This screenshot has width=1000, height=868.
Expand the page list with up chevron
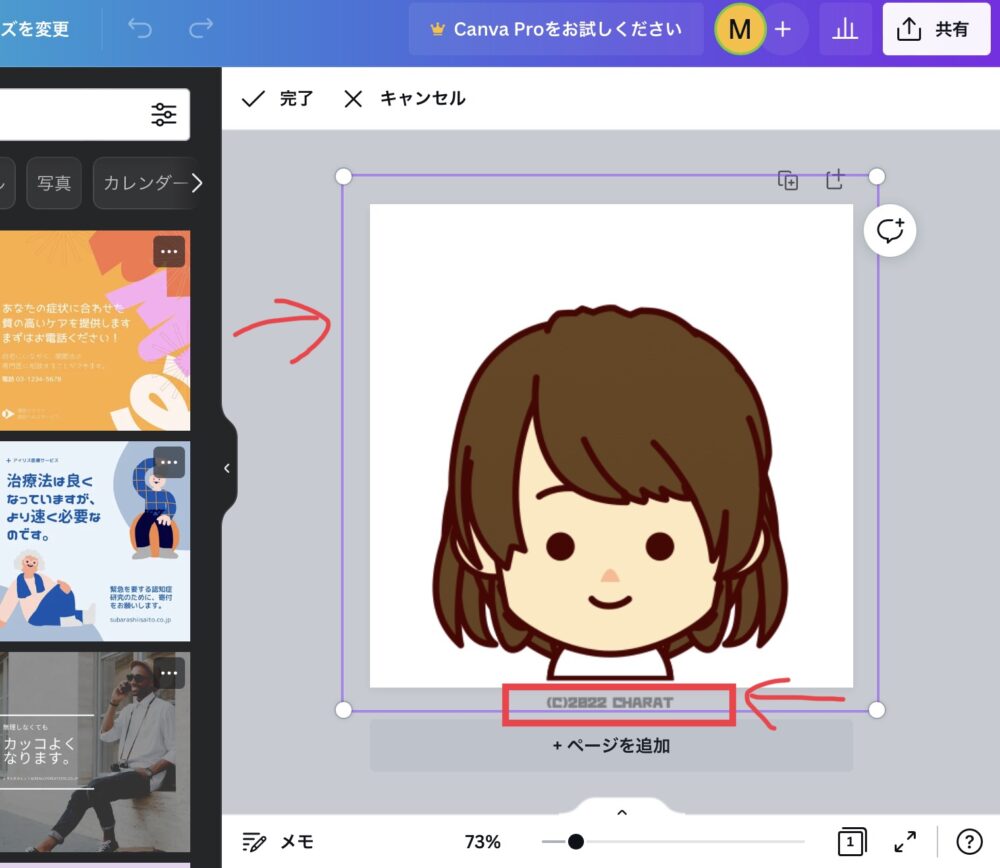[622, 812]
